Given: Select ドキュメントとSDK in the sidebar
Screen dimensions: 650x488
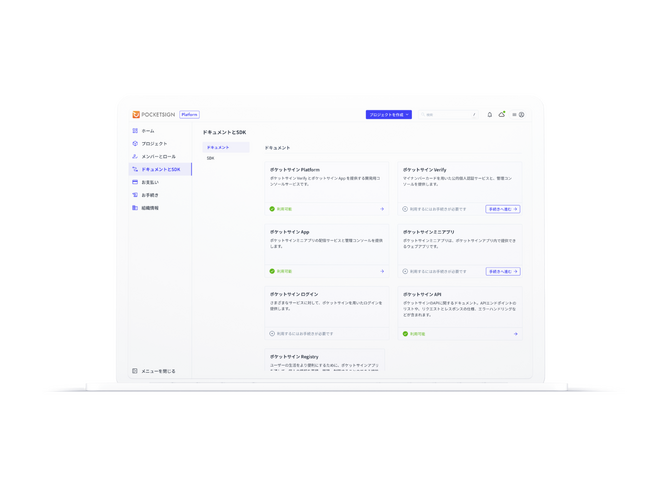Looking at the screenshot, I should click(160, 170).
